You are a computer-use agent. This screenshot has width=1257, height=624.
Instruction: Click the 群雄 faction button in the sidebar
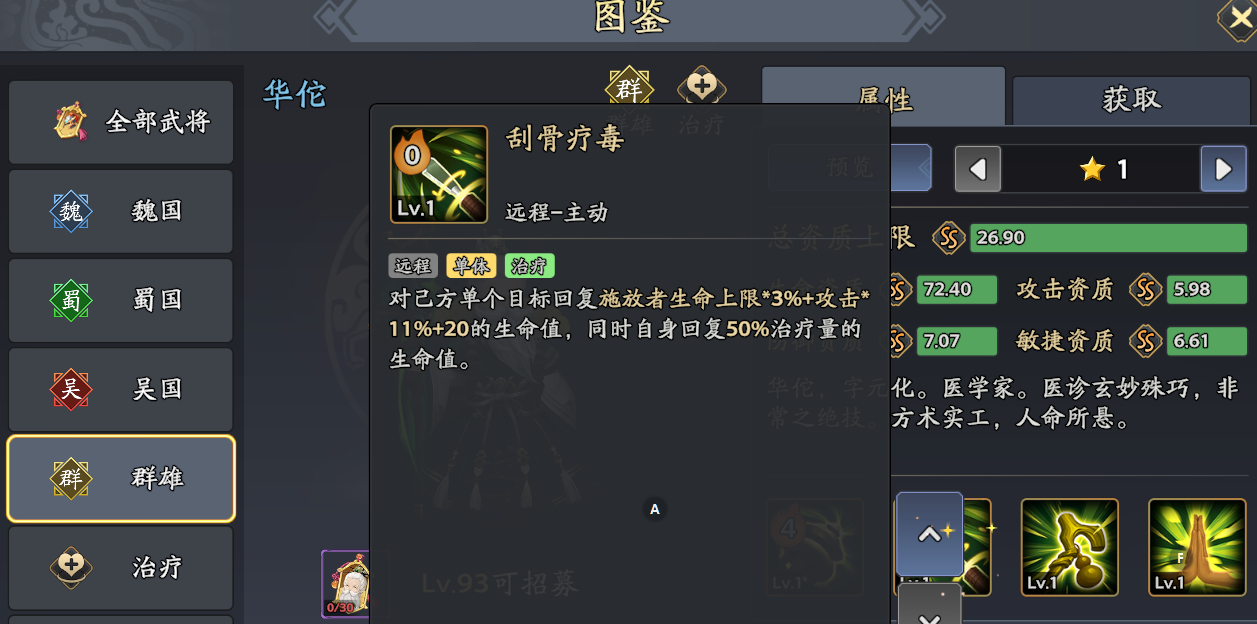pos(121,478)
